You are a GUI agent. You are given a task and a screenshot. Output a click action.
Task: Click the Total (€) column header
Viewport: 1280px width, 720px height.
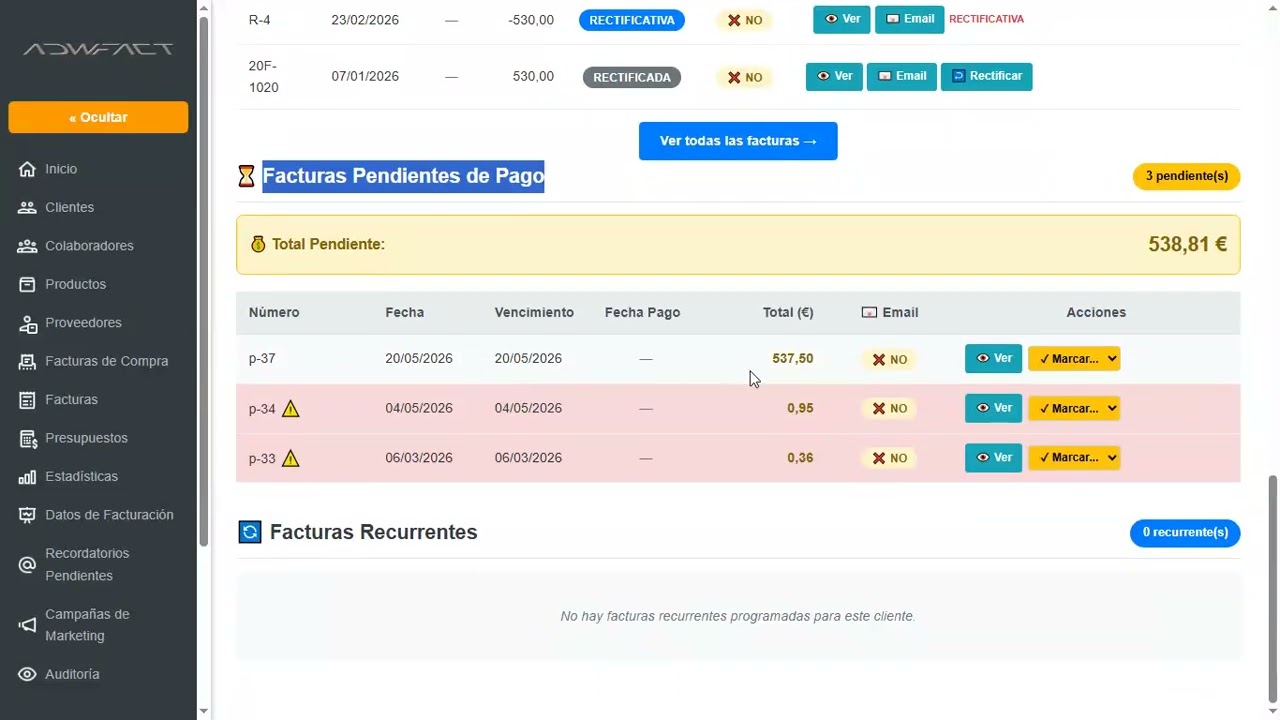(788, 313)
